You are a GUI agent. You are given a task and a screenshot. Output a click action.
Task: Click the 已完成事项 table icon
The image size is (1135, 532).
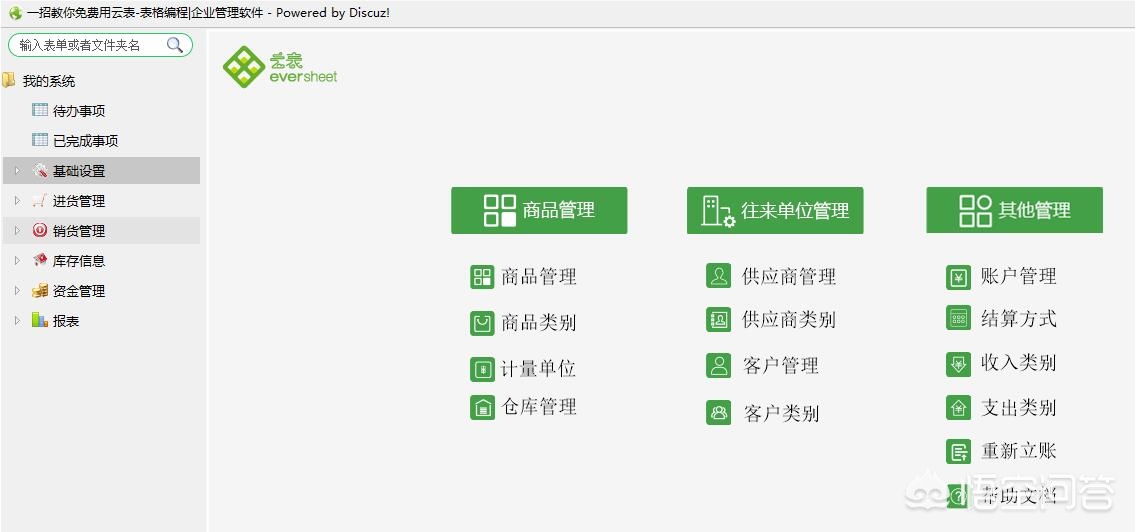(x=40, y=140)
